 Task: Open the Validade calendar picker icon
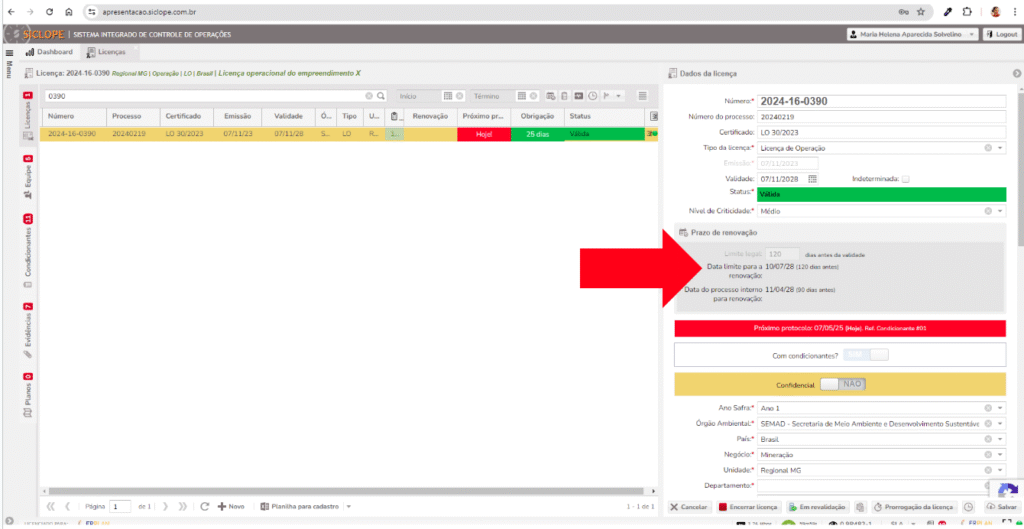coord(812,178)
